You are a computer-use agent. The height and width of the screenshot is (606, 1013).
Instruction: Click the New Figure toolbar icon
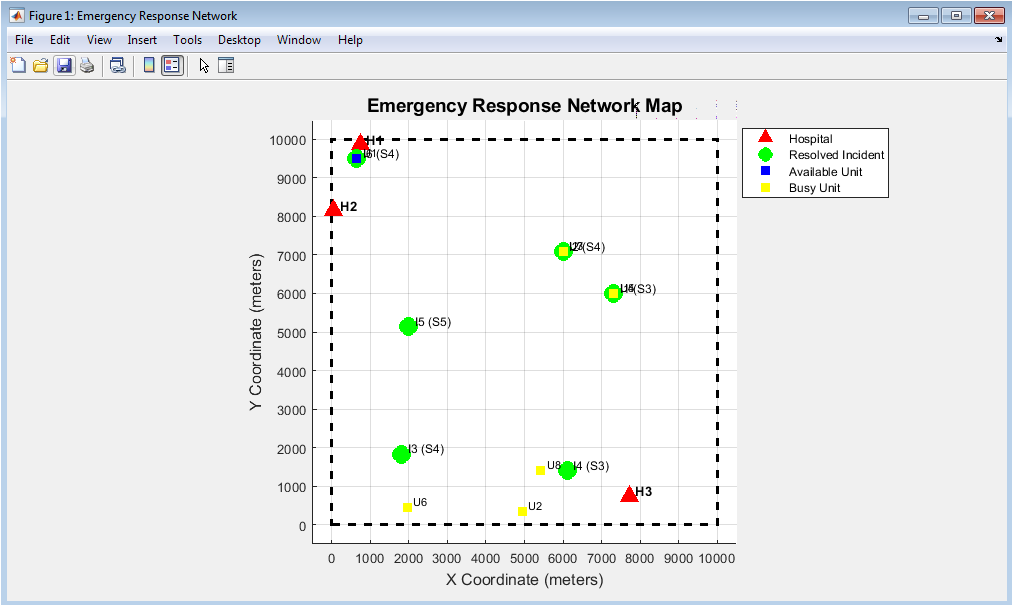pyautogui.click(x=17, y=66)
